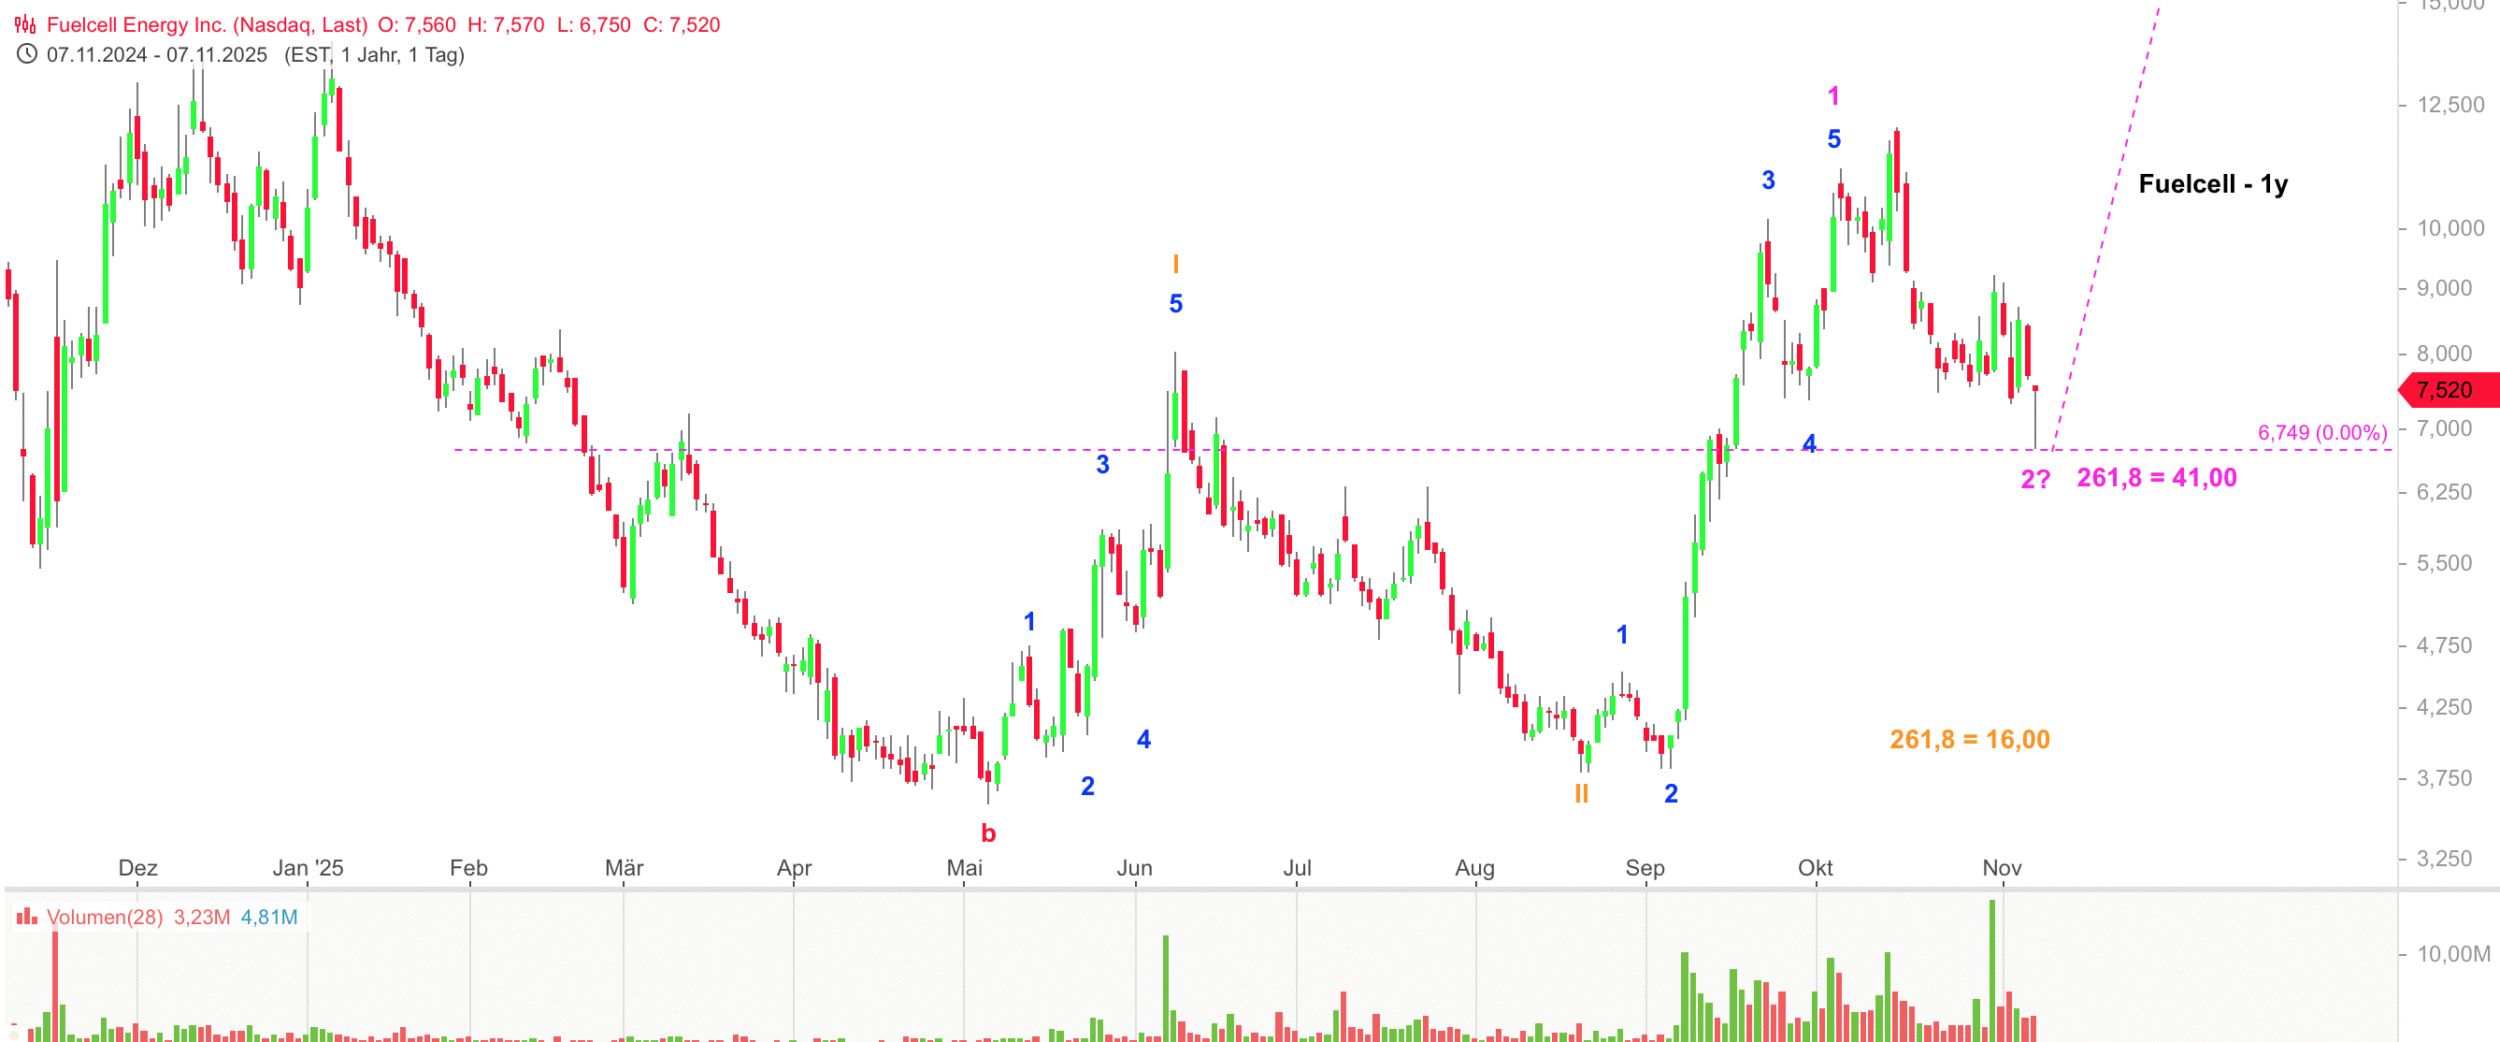Click the 'Fuelcell - 1y' chart annotation

click(2212, 184)
